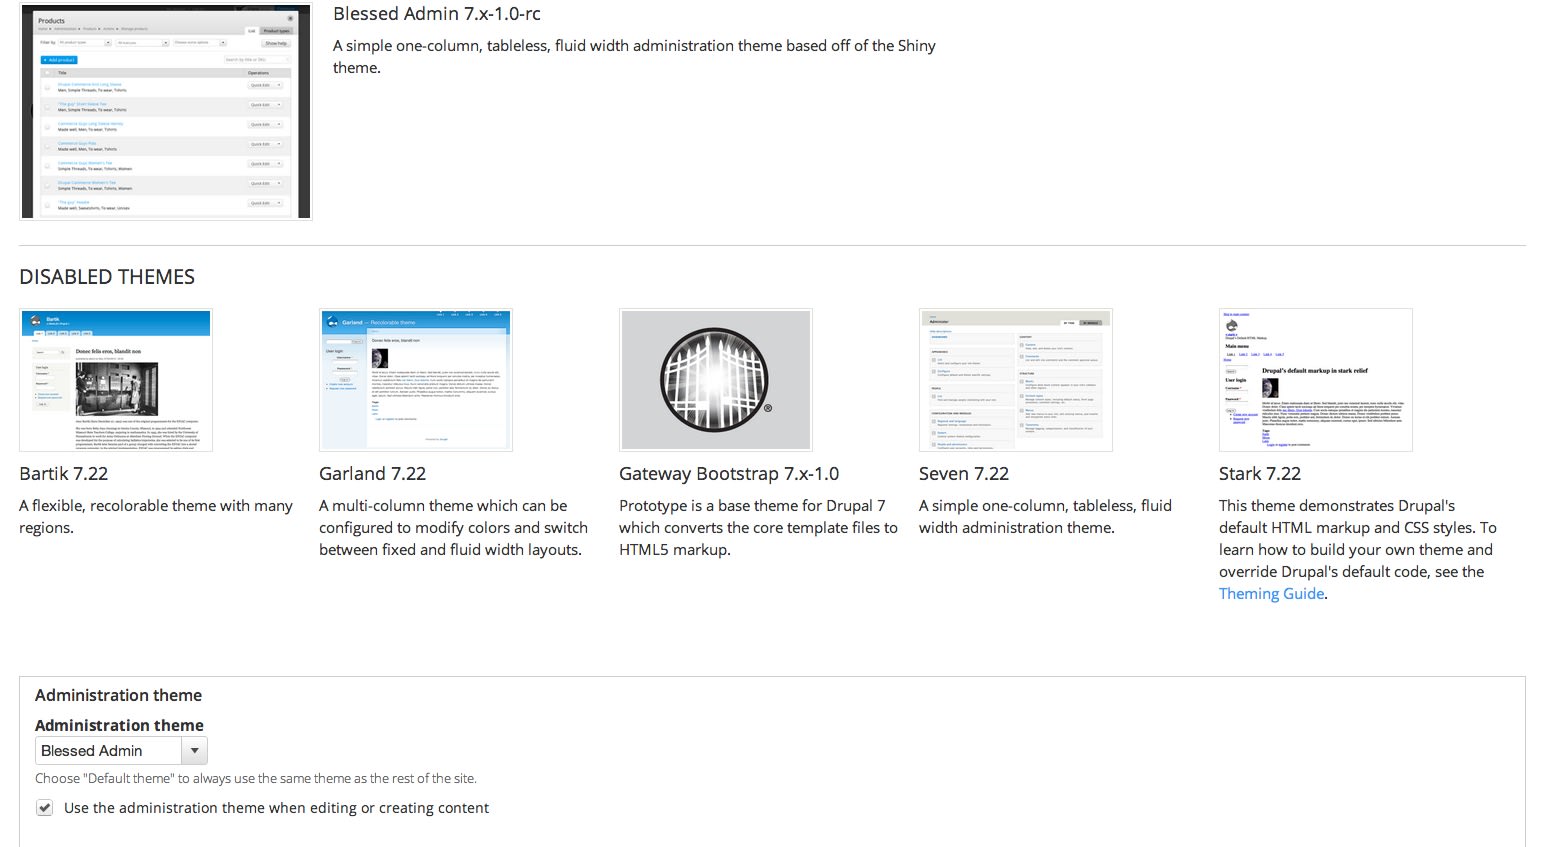Open the Administration theme dropdown
Image resolution: width=1555 pixels, height=847 pixels.
pyautogui.click(x=121, y=751)
